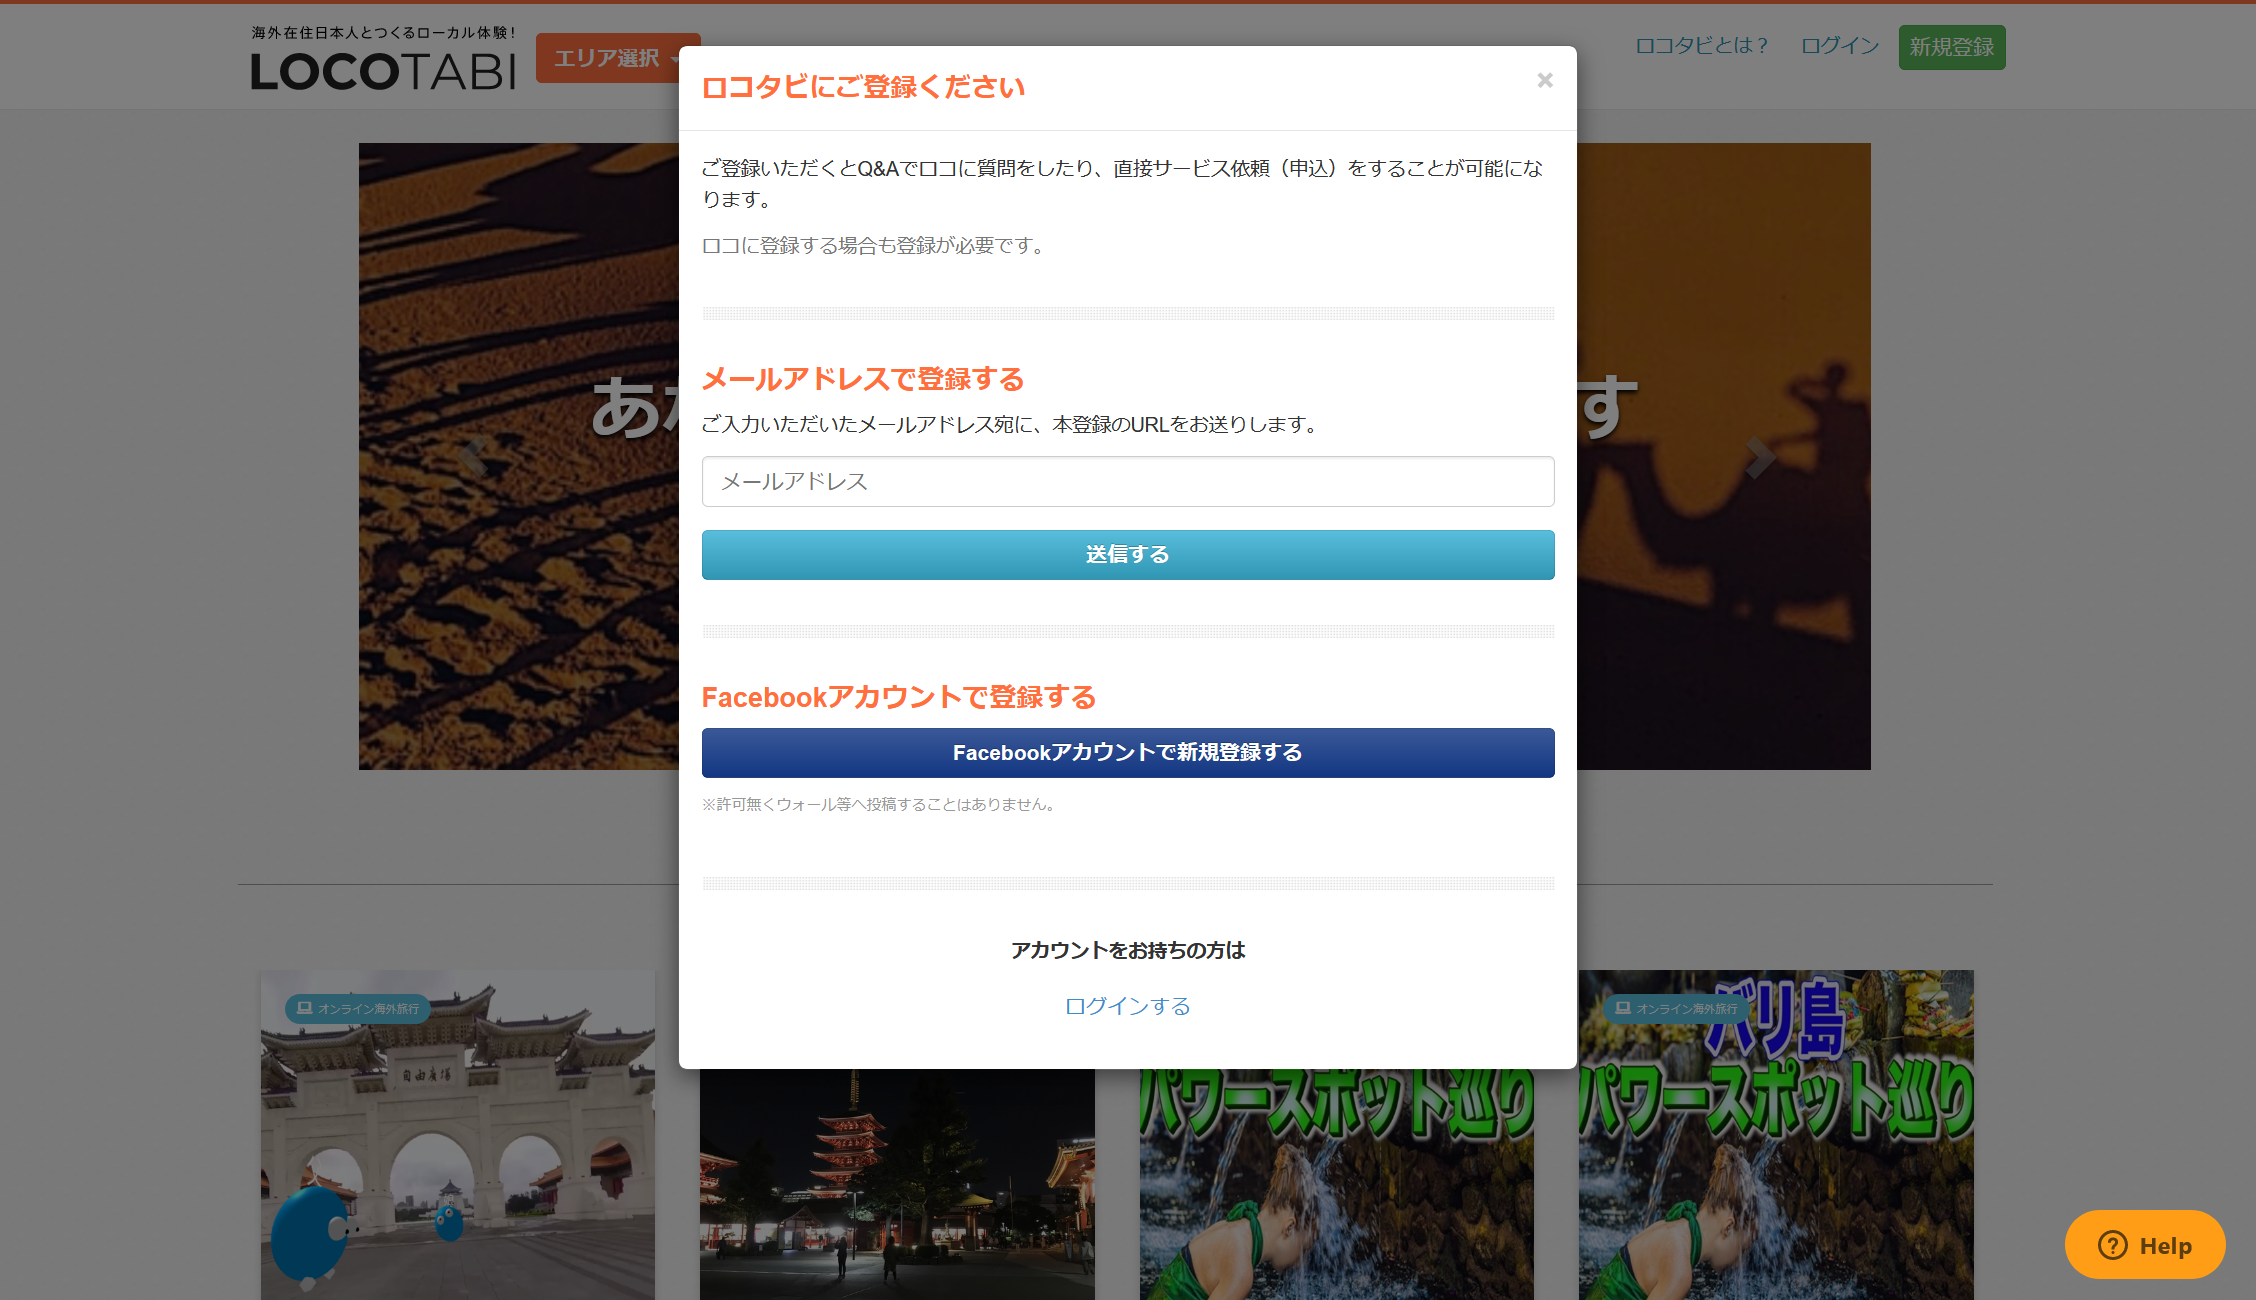Open the night pagoda temple thumbnail
2256x1300 pixels.
click(x=897, y=1185)
